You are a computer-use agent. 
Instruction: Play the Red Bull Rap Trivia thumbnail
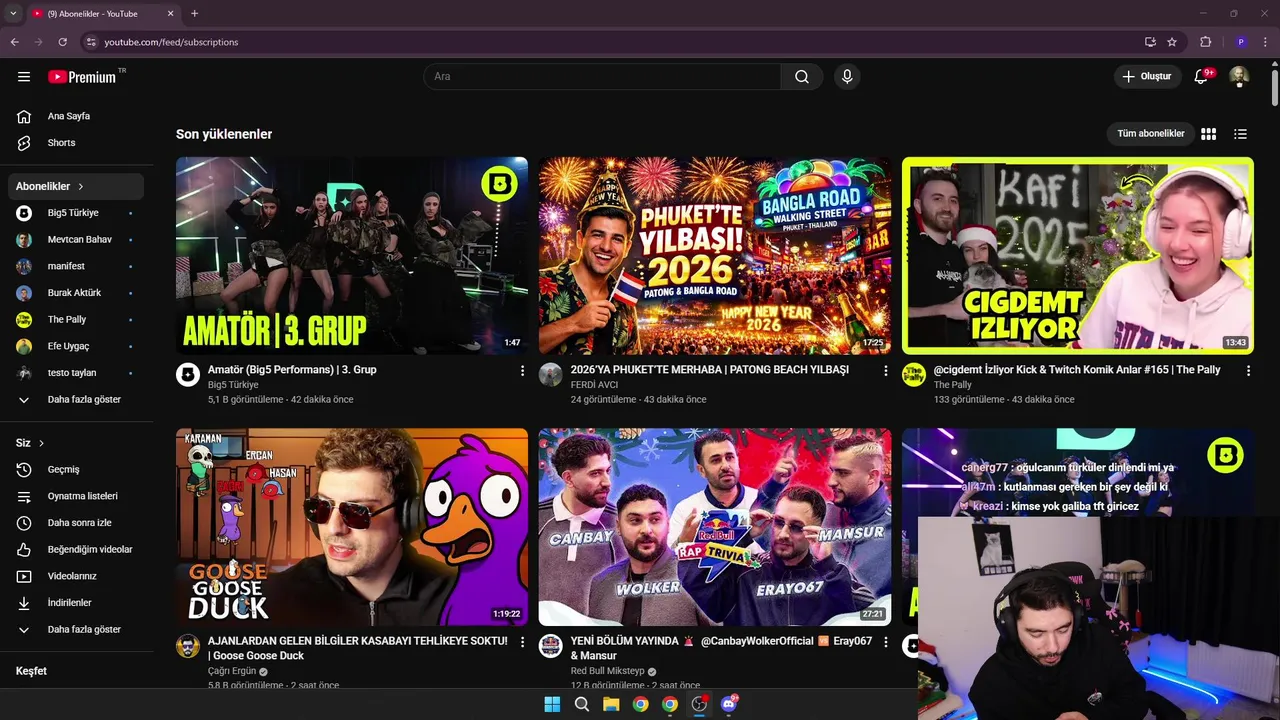(x=715, y=527)
